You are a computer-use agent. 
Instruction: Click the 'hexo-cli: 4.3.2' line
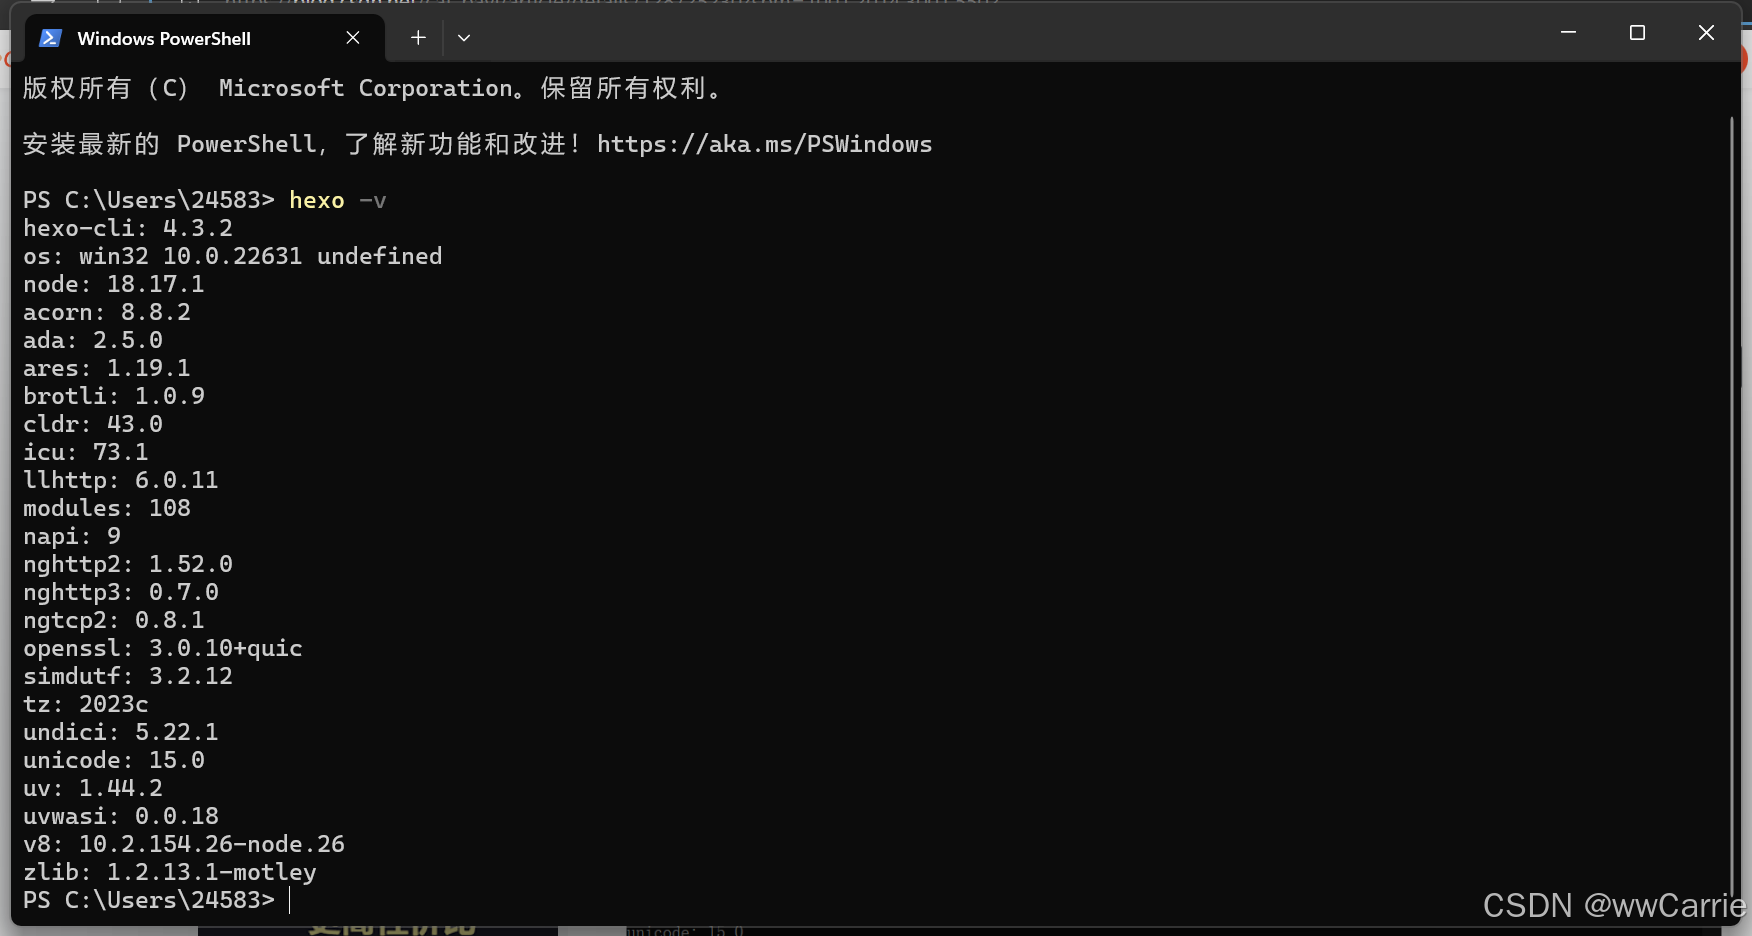coord(128,229)
